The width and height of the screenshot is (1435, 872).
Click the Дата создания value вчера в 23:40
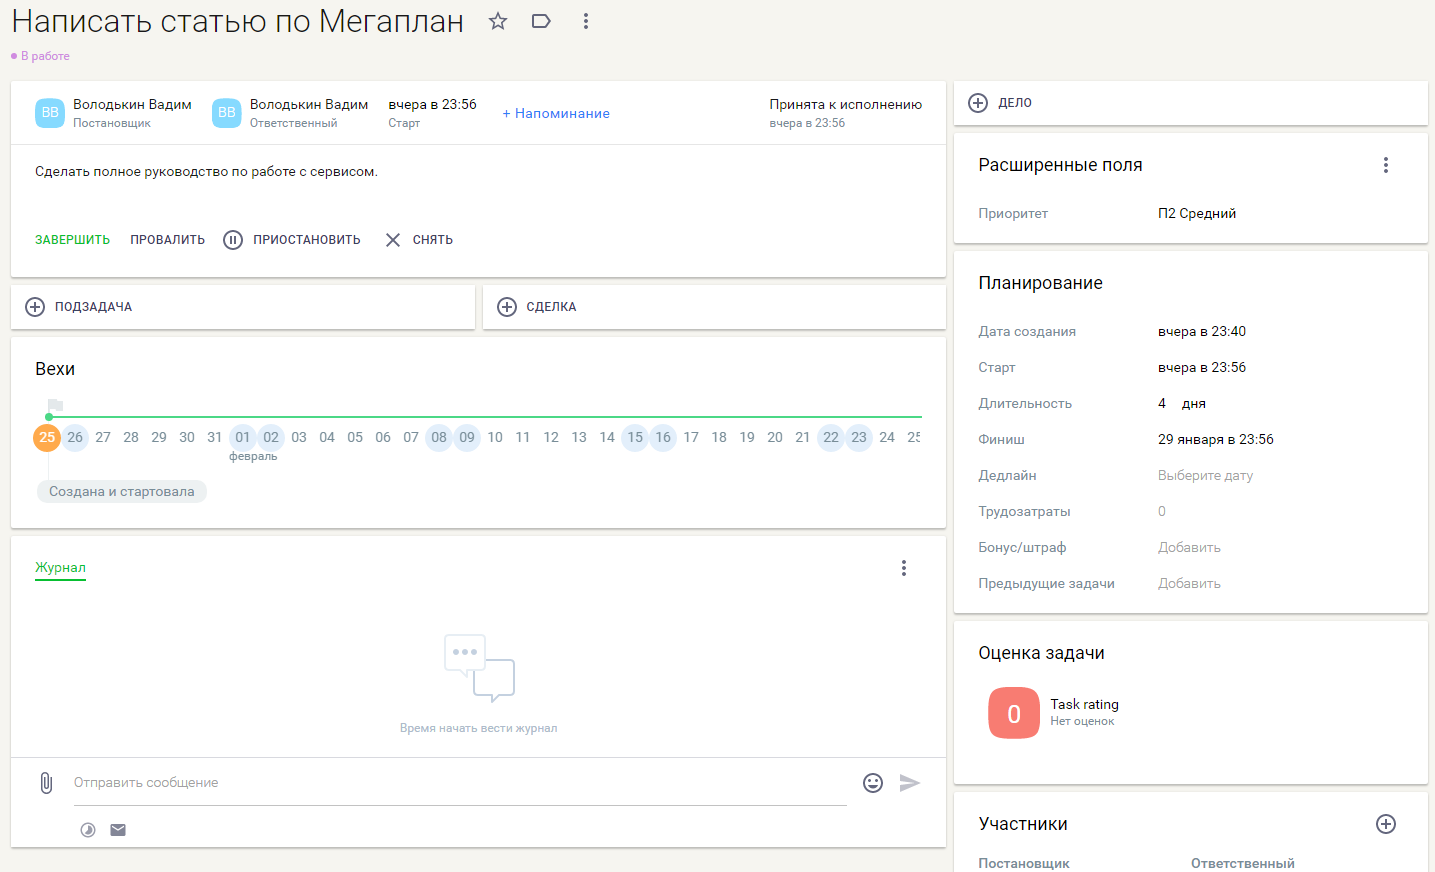[1202, 332]
